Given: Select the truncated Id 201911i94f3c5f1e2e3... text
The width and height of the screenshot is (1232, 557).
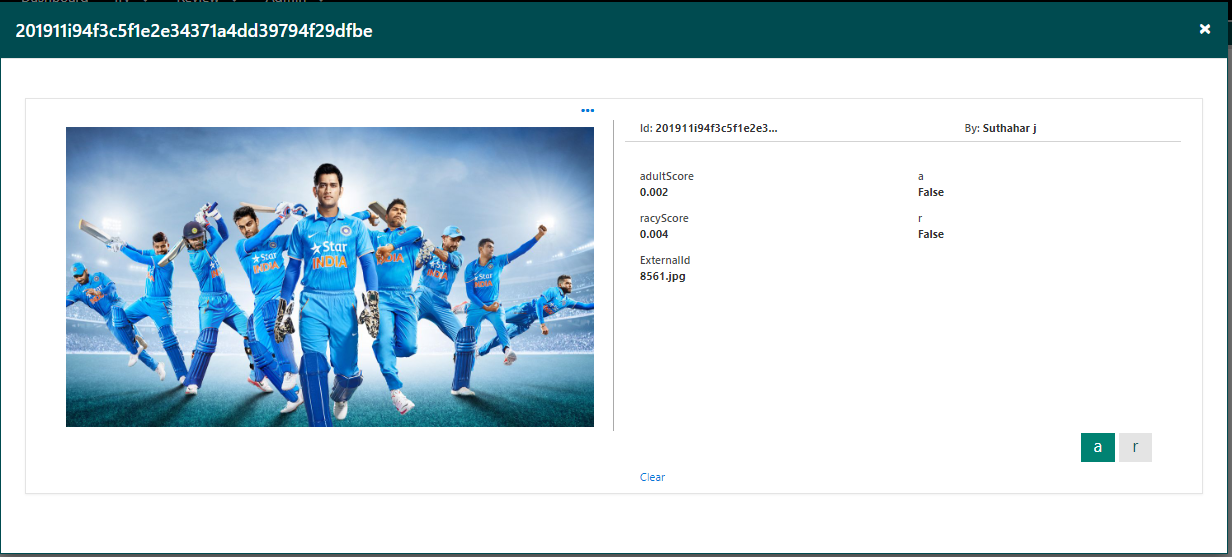Looking at the screenshot, I should tap(716, 128).
